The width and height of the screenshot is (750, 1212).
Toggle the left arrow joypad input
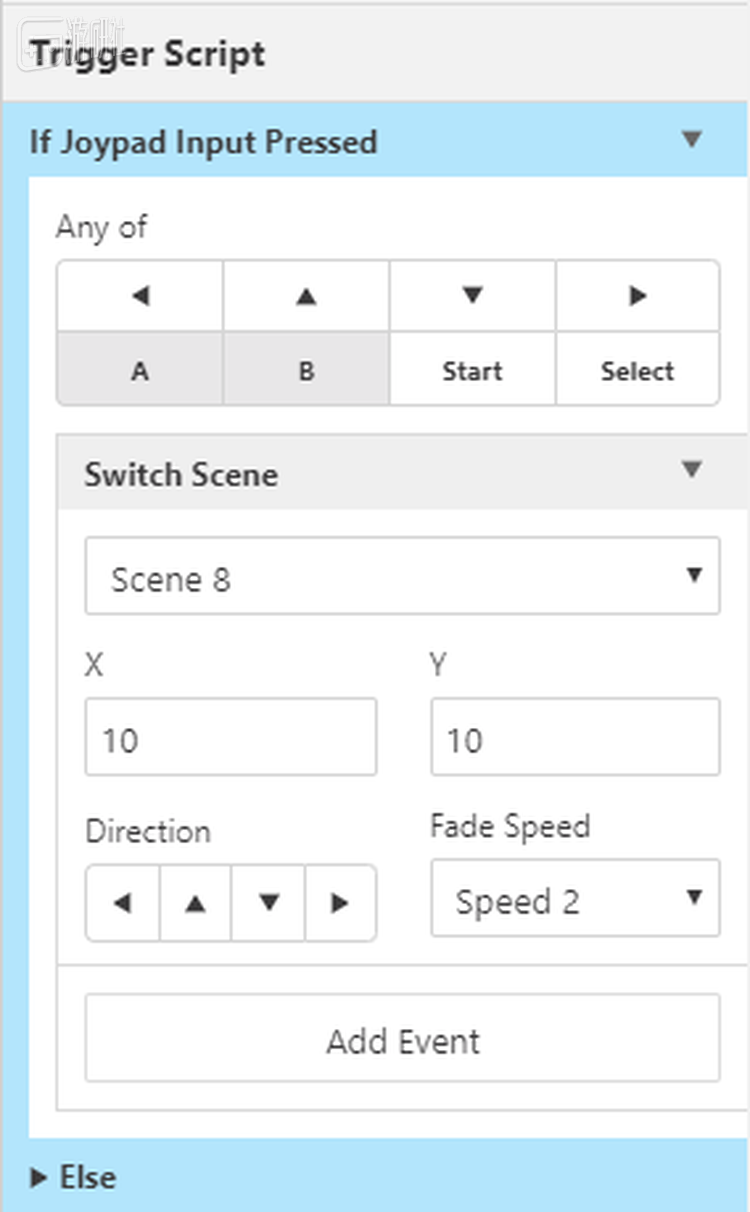coord(140,296)
